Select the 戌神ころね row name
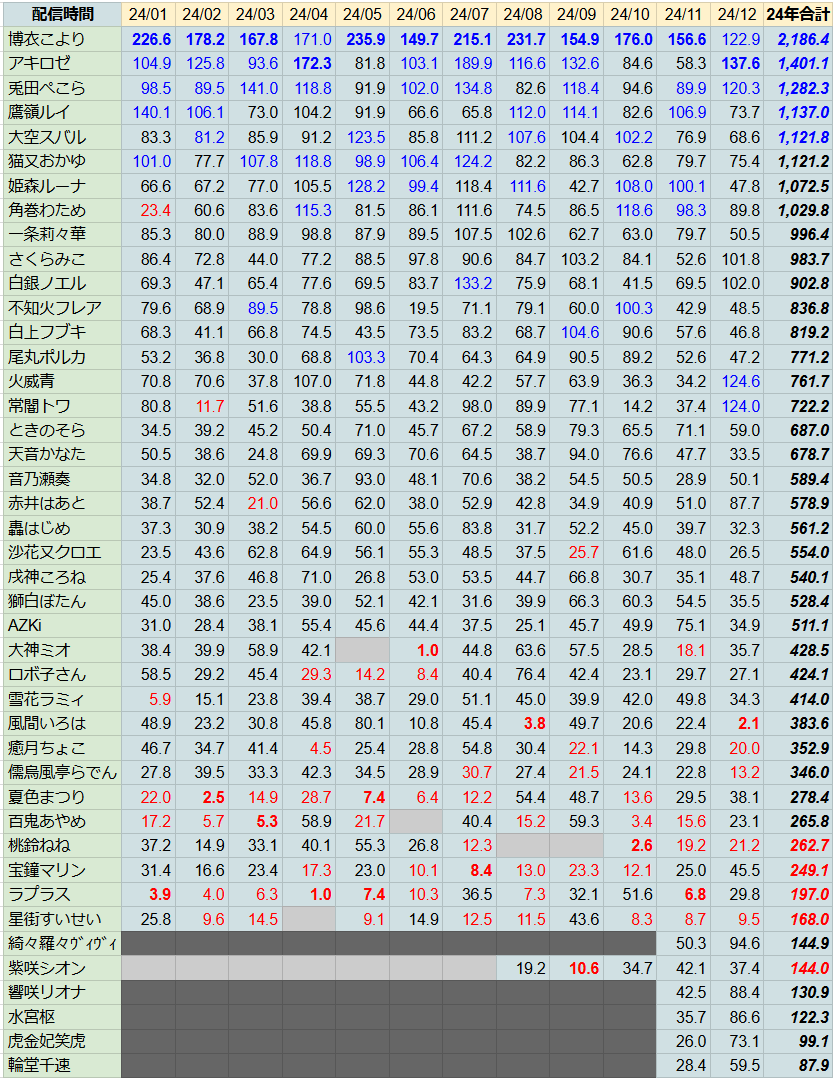Viewport: 834px width, 1079px height. click(63, 577)
